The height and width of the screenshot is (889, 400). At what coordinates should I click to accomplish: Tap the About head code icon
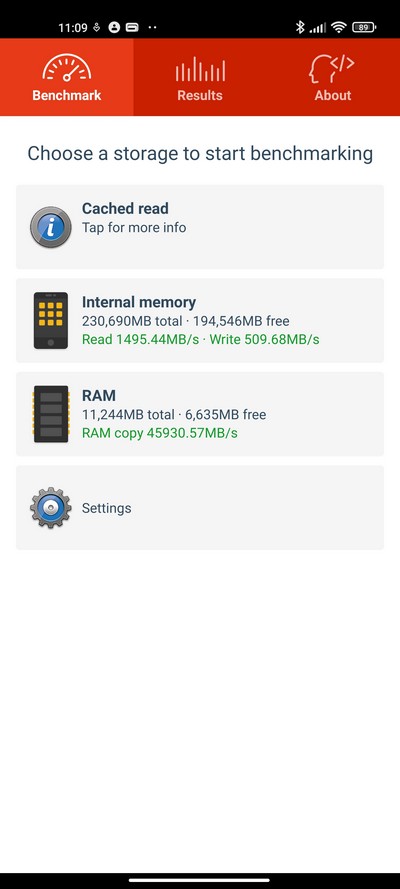coord(332,69)
